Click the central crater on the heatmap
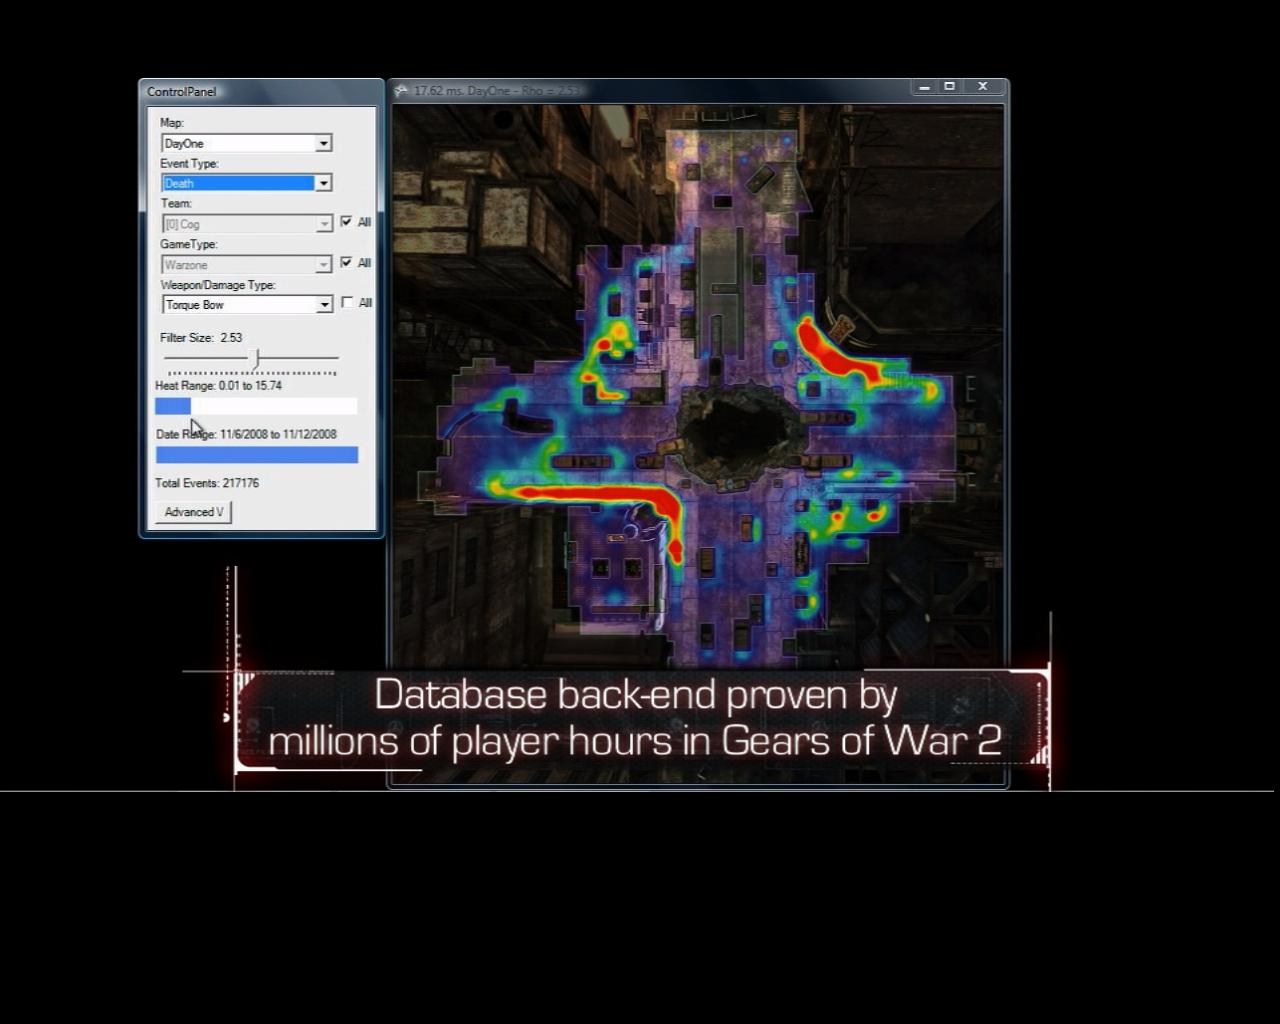 coord(738,432)
